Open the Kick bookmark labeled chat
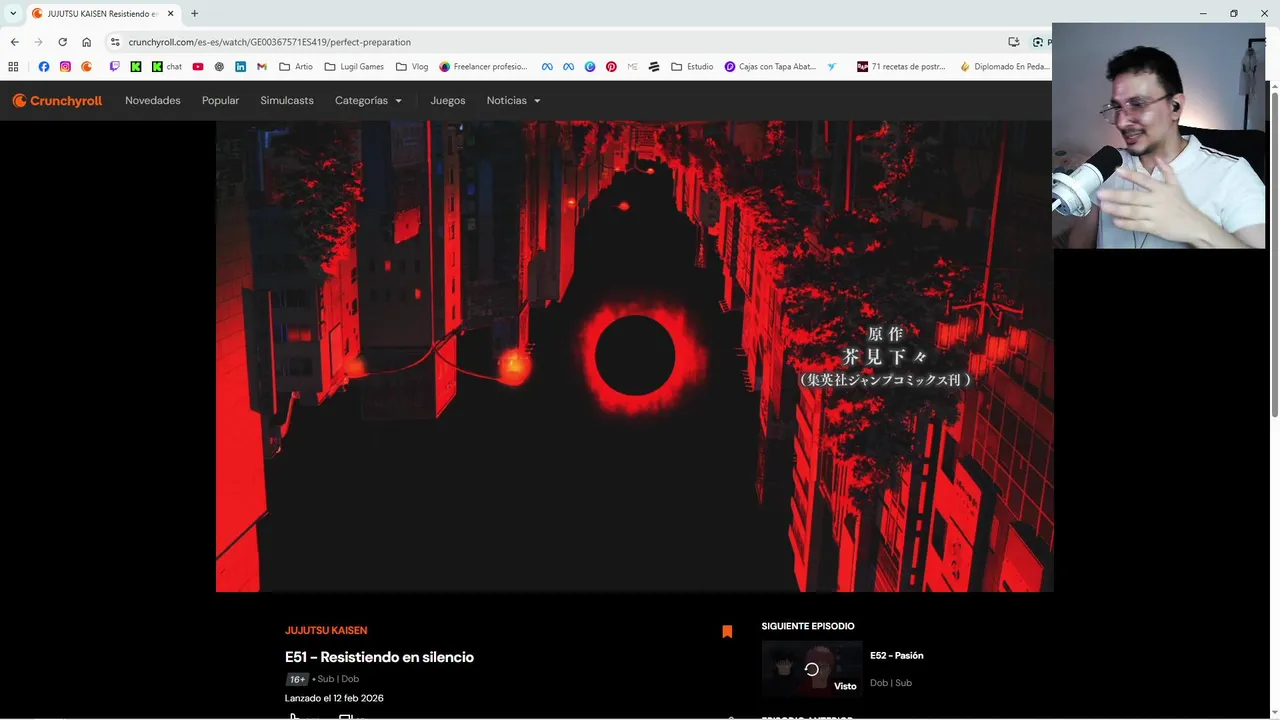The height and width of the screenshot is (720, 1280). pos(167,67)
